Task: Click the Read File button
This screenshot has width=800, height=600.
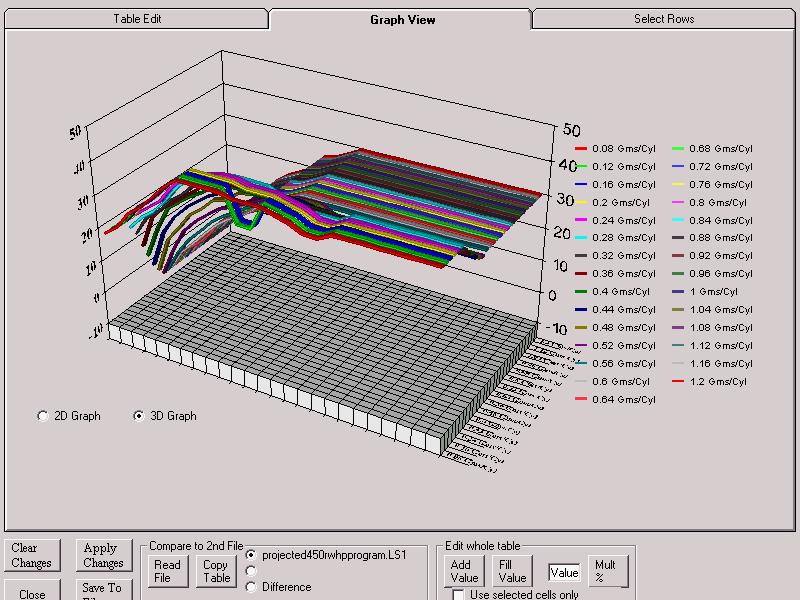Action: coord(167,571)
